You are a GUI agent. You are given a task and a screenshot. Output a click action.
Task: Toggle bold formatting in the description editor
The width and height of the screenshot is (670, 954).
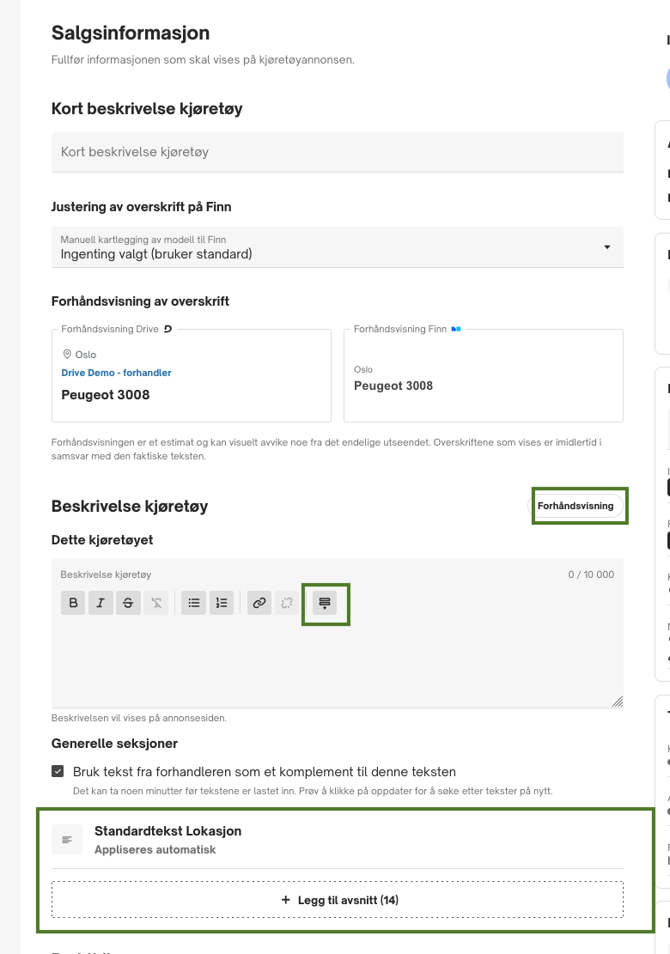[x=72, y=603]
